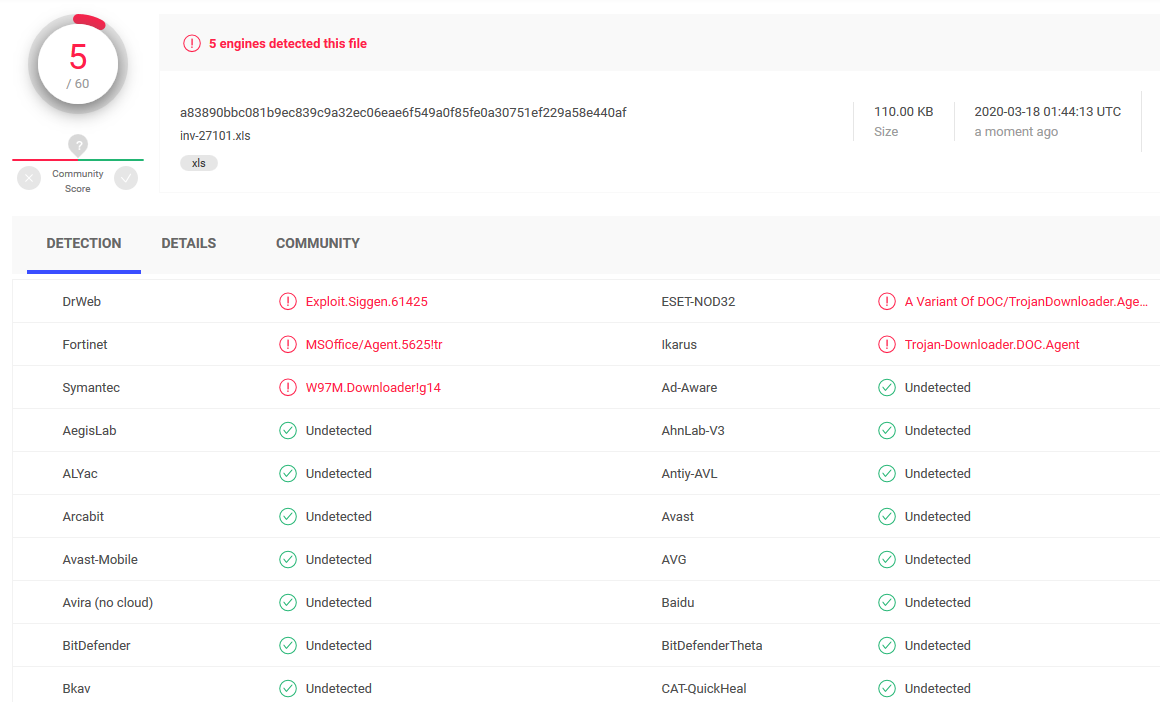Click DrWeb's red alert icon
Screen dimensions: 1160x702
point(288,302)
